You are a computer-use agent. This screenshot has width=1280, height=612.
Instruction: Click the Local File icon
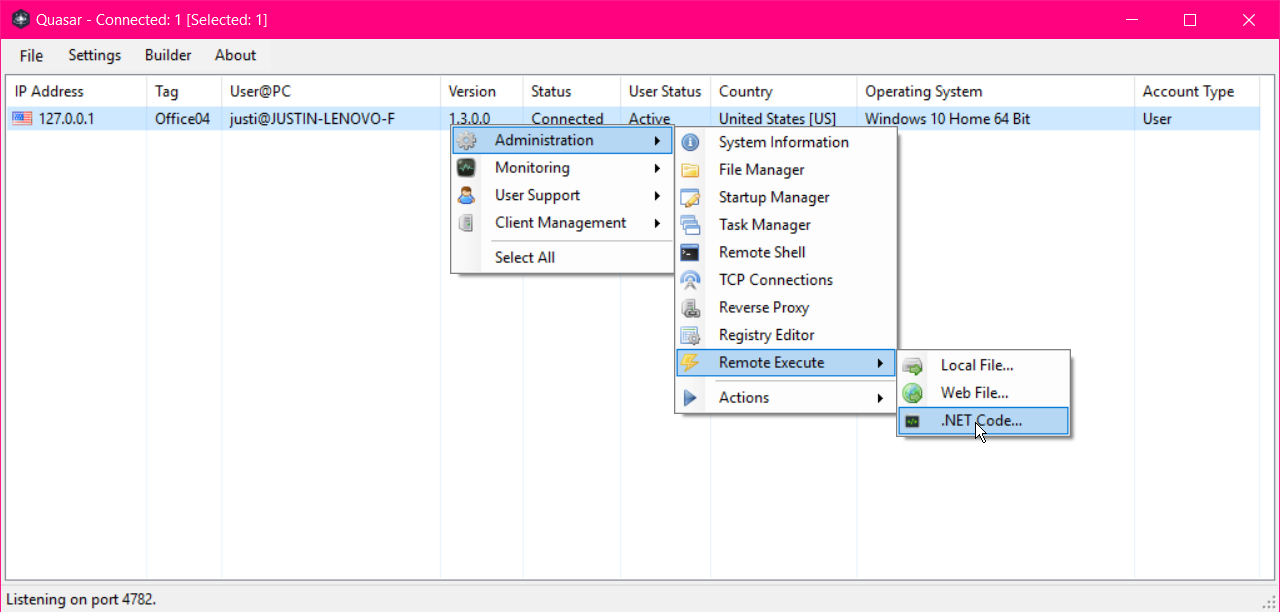[912, 366]
